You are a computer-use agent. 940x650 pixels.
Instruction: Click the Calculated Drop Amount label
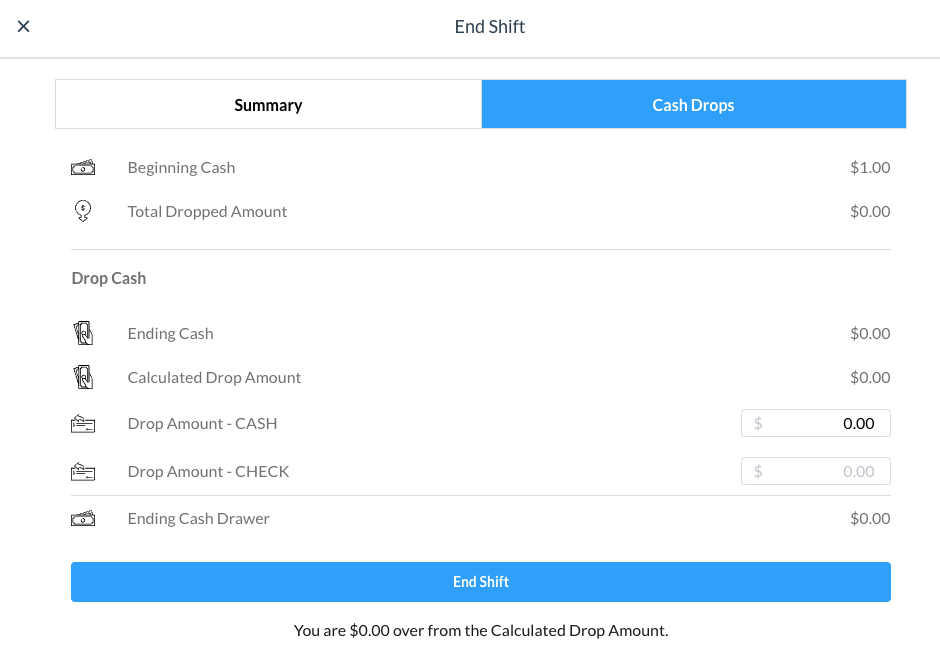[214, 378]
